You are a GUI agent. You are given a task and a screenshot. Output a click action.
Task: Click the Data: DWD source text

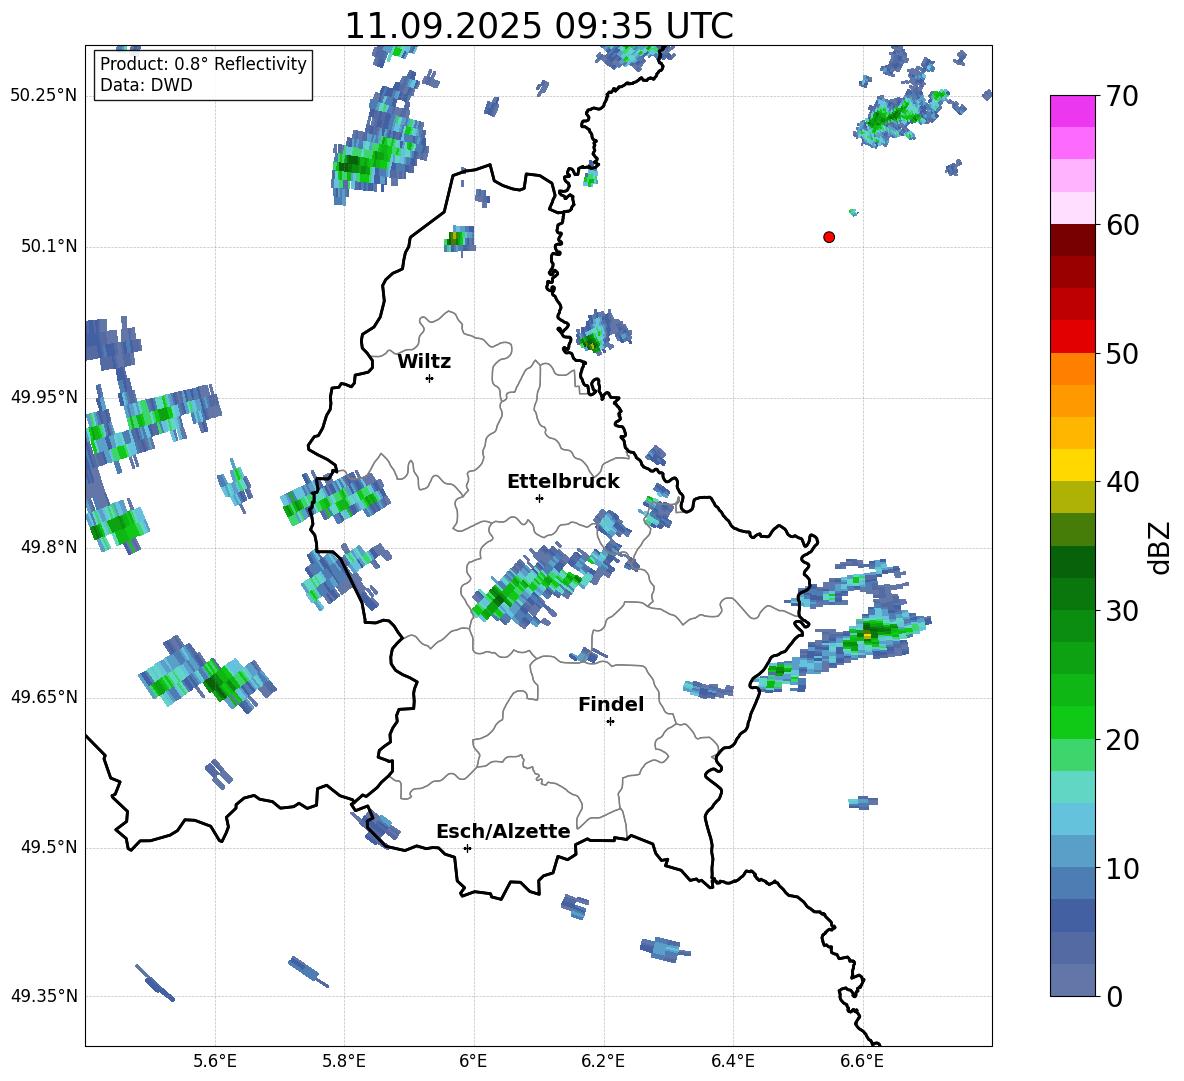pos(146,86)
